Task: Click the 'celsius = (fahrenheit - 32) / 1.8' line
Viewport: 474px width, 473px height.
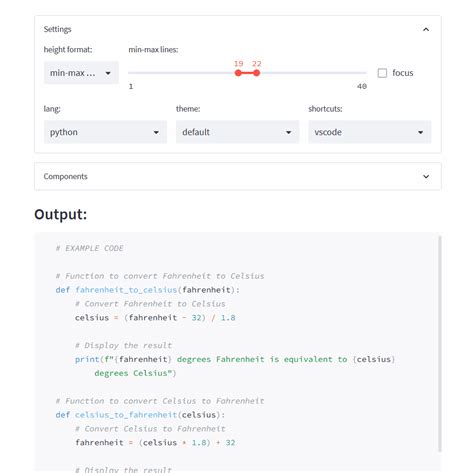Action: [155, 318]
